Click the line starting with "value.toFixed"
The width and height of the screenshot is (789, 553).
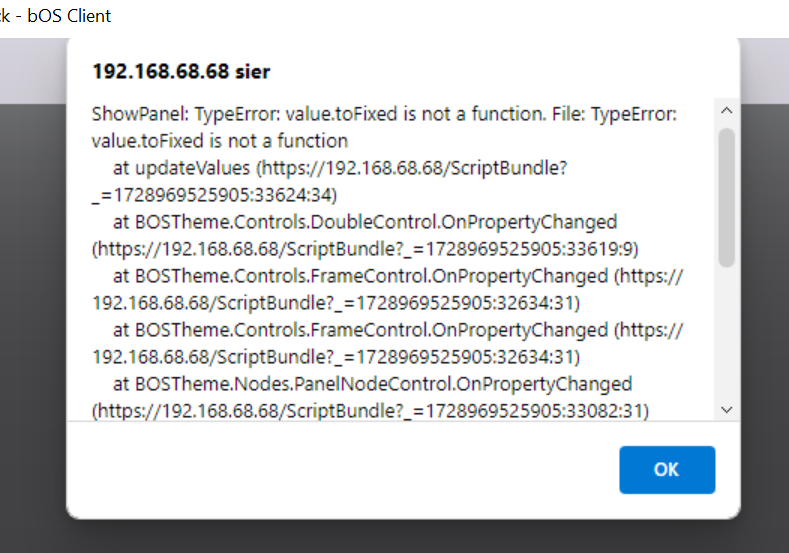219,141
